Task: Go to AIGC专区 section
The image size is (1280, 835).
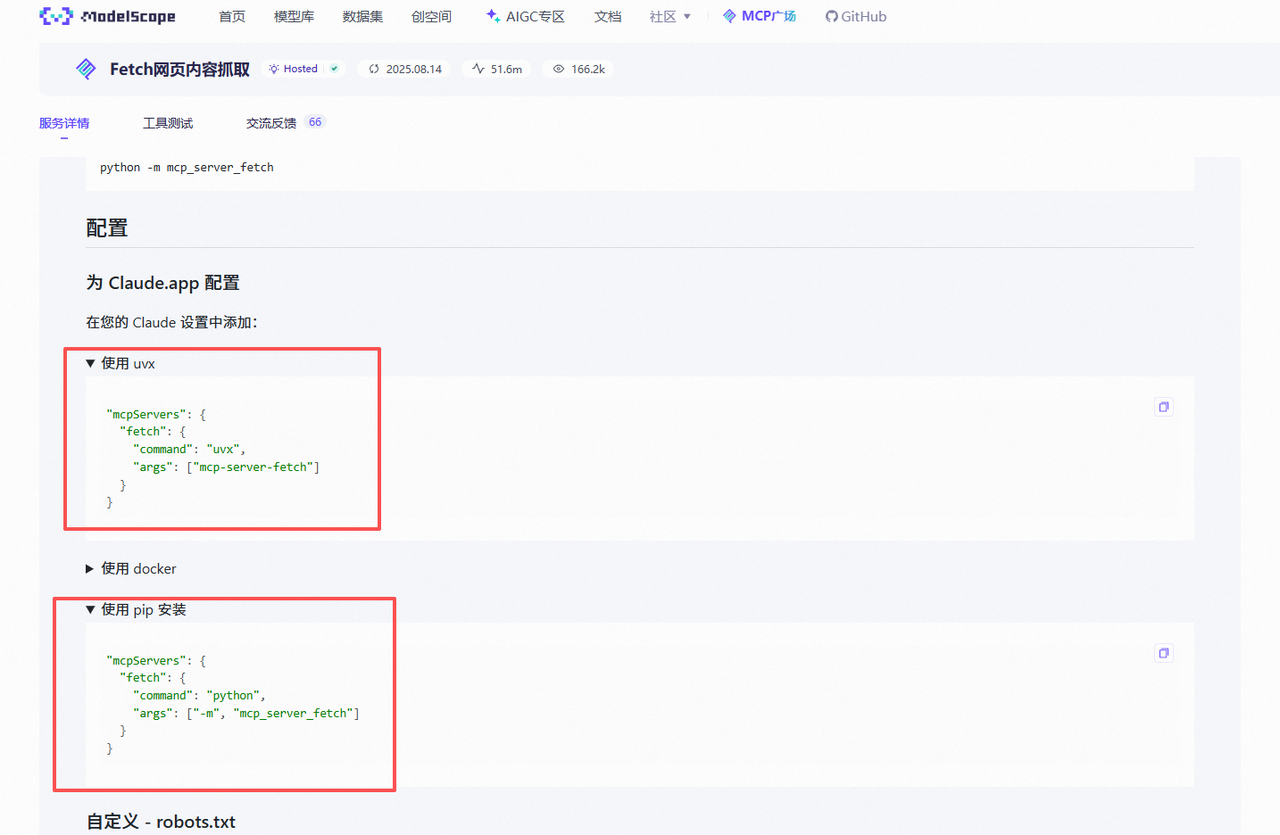Action: coord(525,16)
